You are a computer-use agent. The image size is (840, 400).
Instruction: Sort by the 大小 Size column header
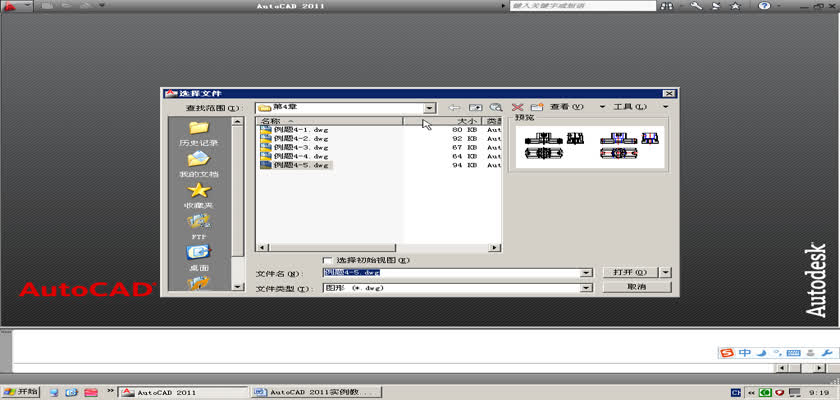pos(442,121)
